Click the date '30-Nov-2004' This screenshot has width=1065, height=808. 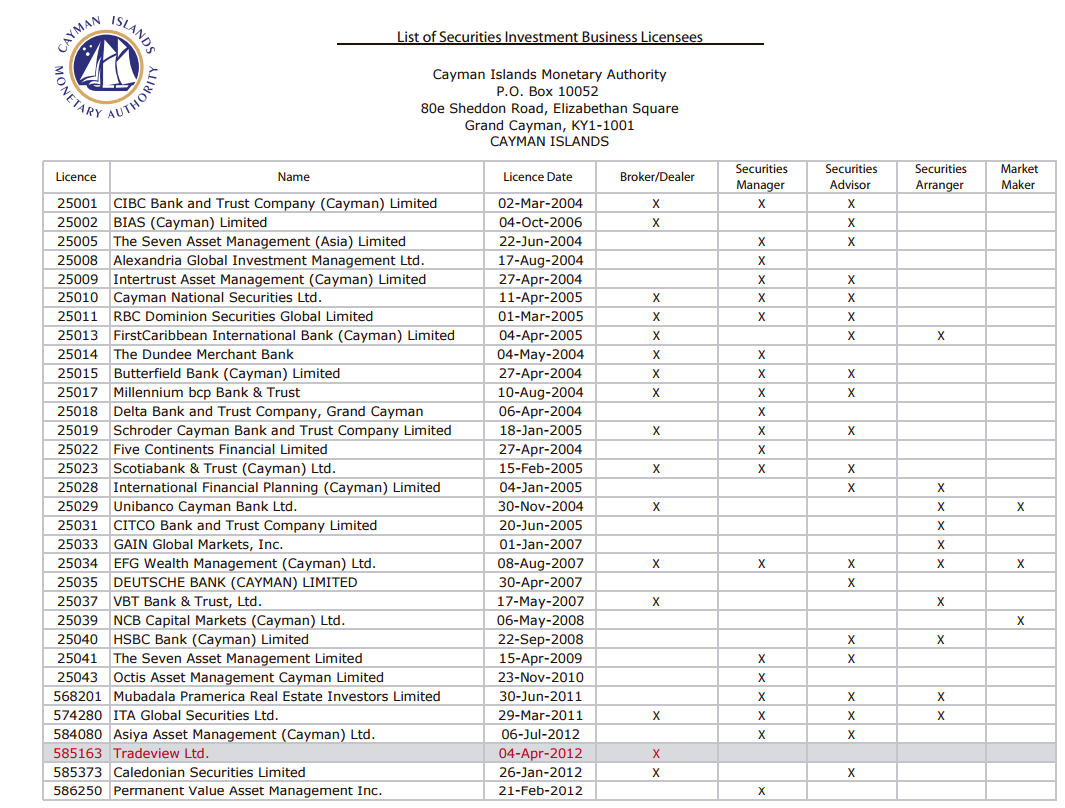pos(541,507)
